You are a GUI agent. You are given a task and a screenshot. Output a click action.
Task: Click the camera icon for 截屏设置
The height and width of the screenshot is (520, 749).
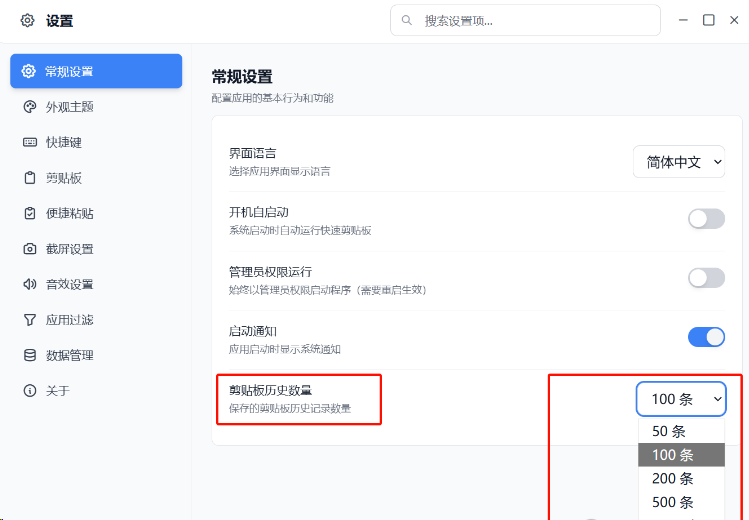[x=30, y=249]
